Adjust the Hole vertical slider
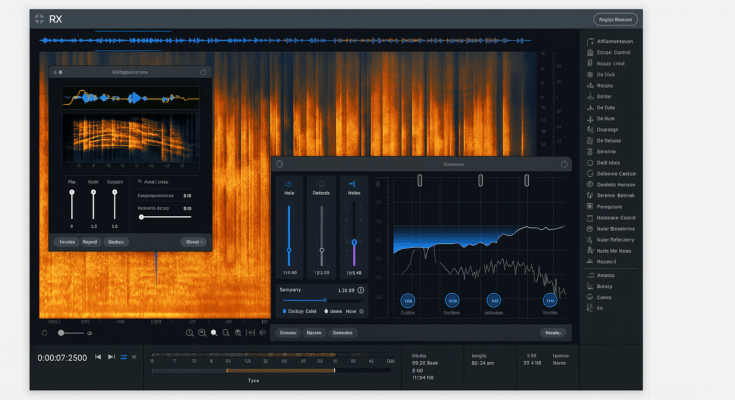This screenshot has width=735, height=400. click(289, 236)
